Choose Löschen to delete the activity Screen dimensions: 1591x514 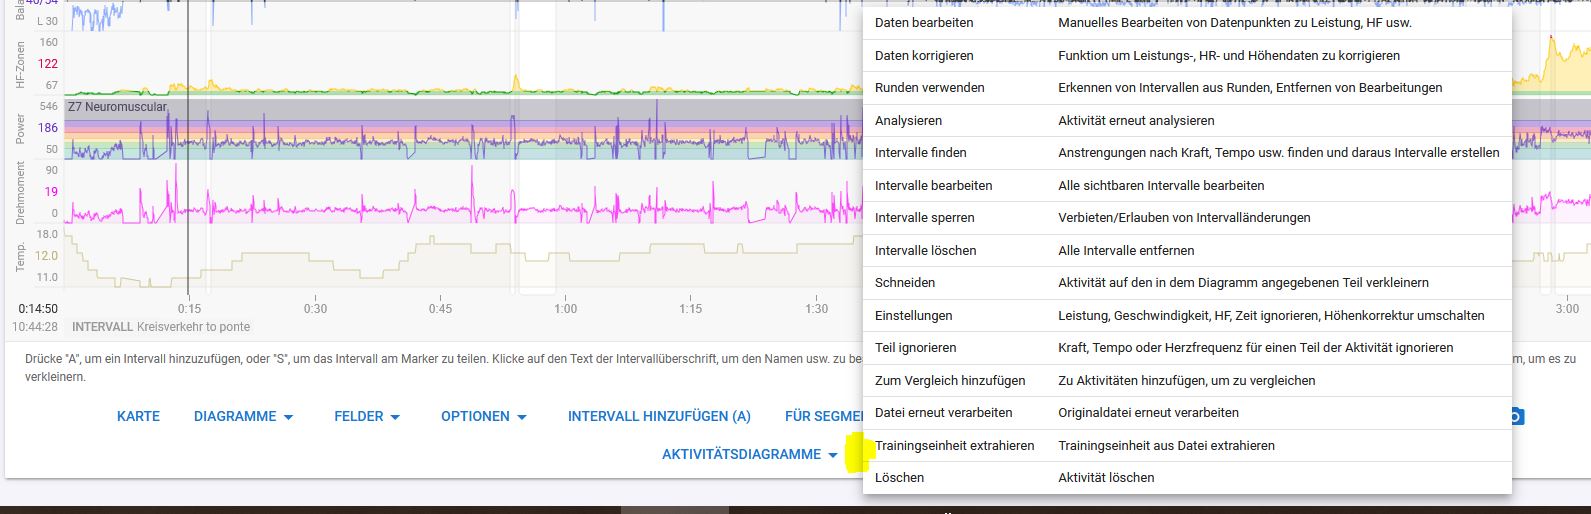tap(1187, 478)
